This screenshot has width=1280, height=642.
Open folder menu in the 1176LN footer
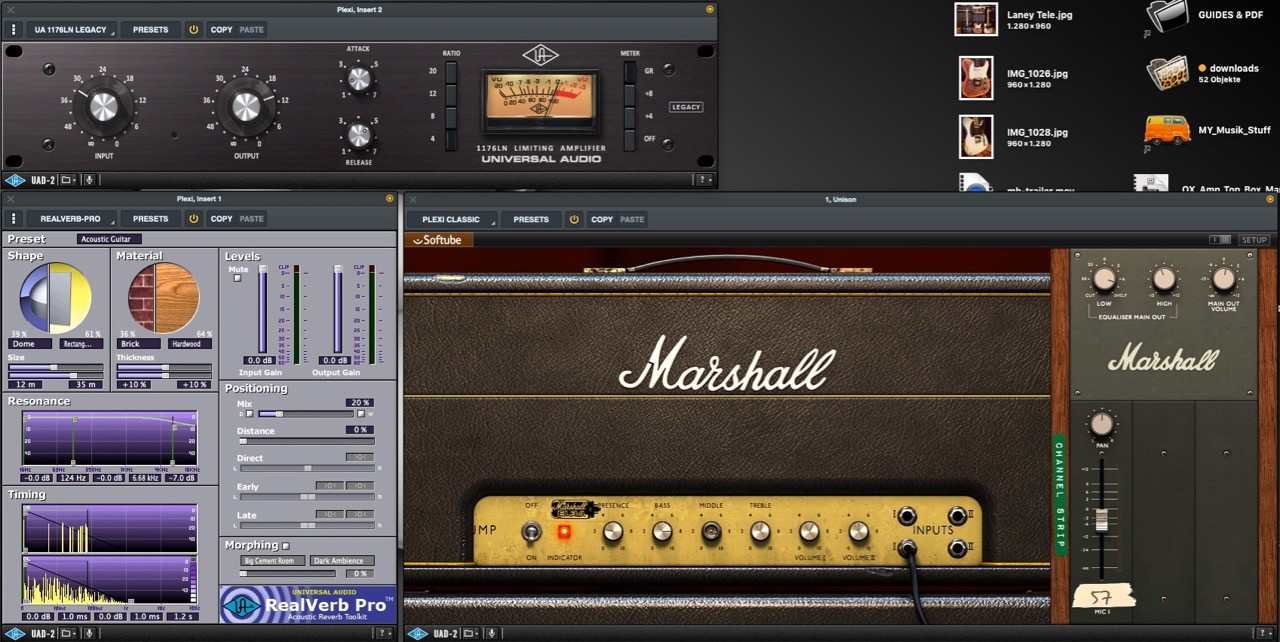pos(68,180)
